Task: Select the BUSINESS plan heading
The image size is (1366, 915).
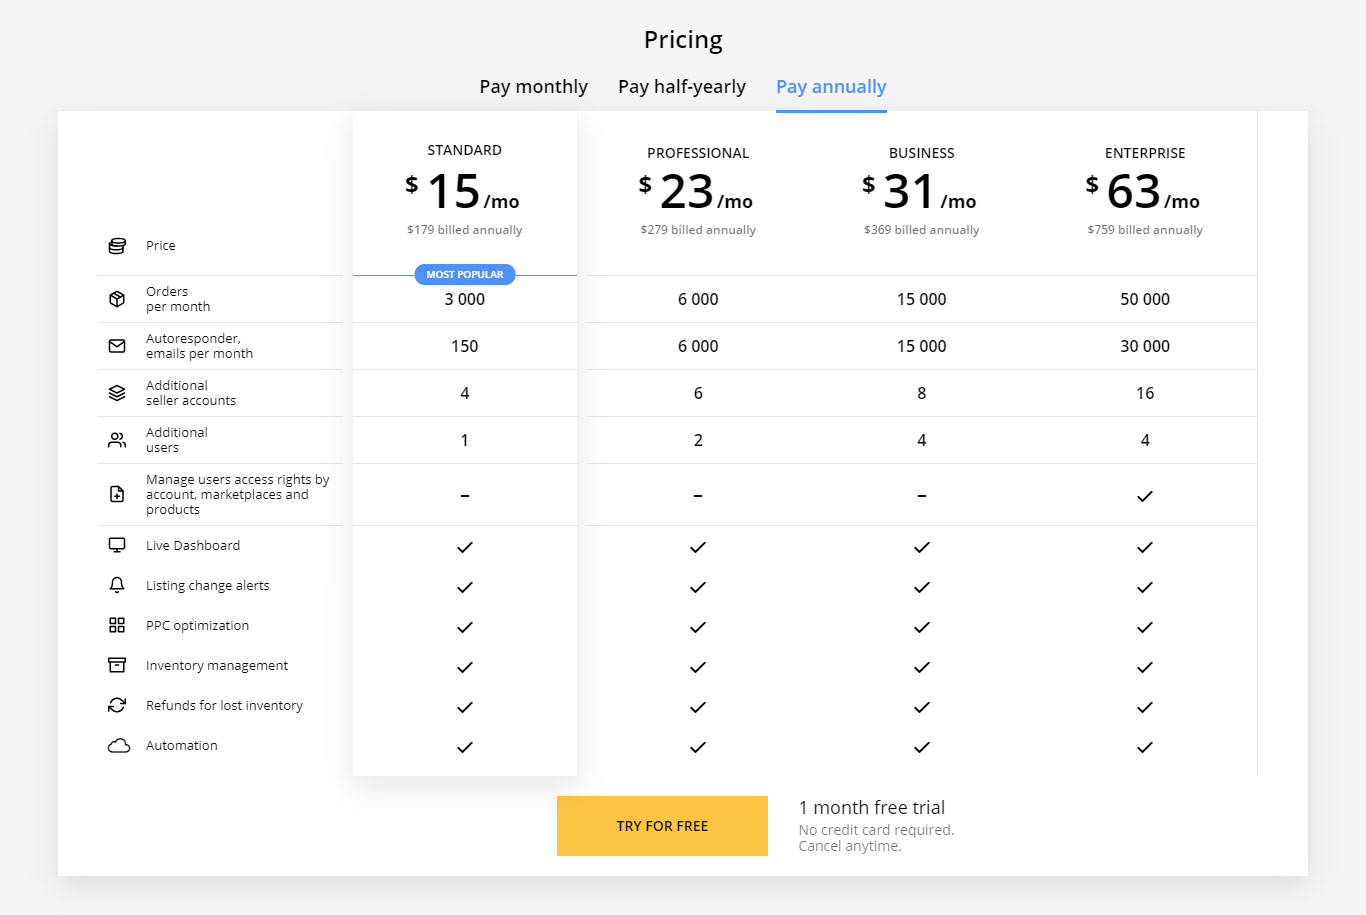Action: (922, 153)
